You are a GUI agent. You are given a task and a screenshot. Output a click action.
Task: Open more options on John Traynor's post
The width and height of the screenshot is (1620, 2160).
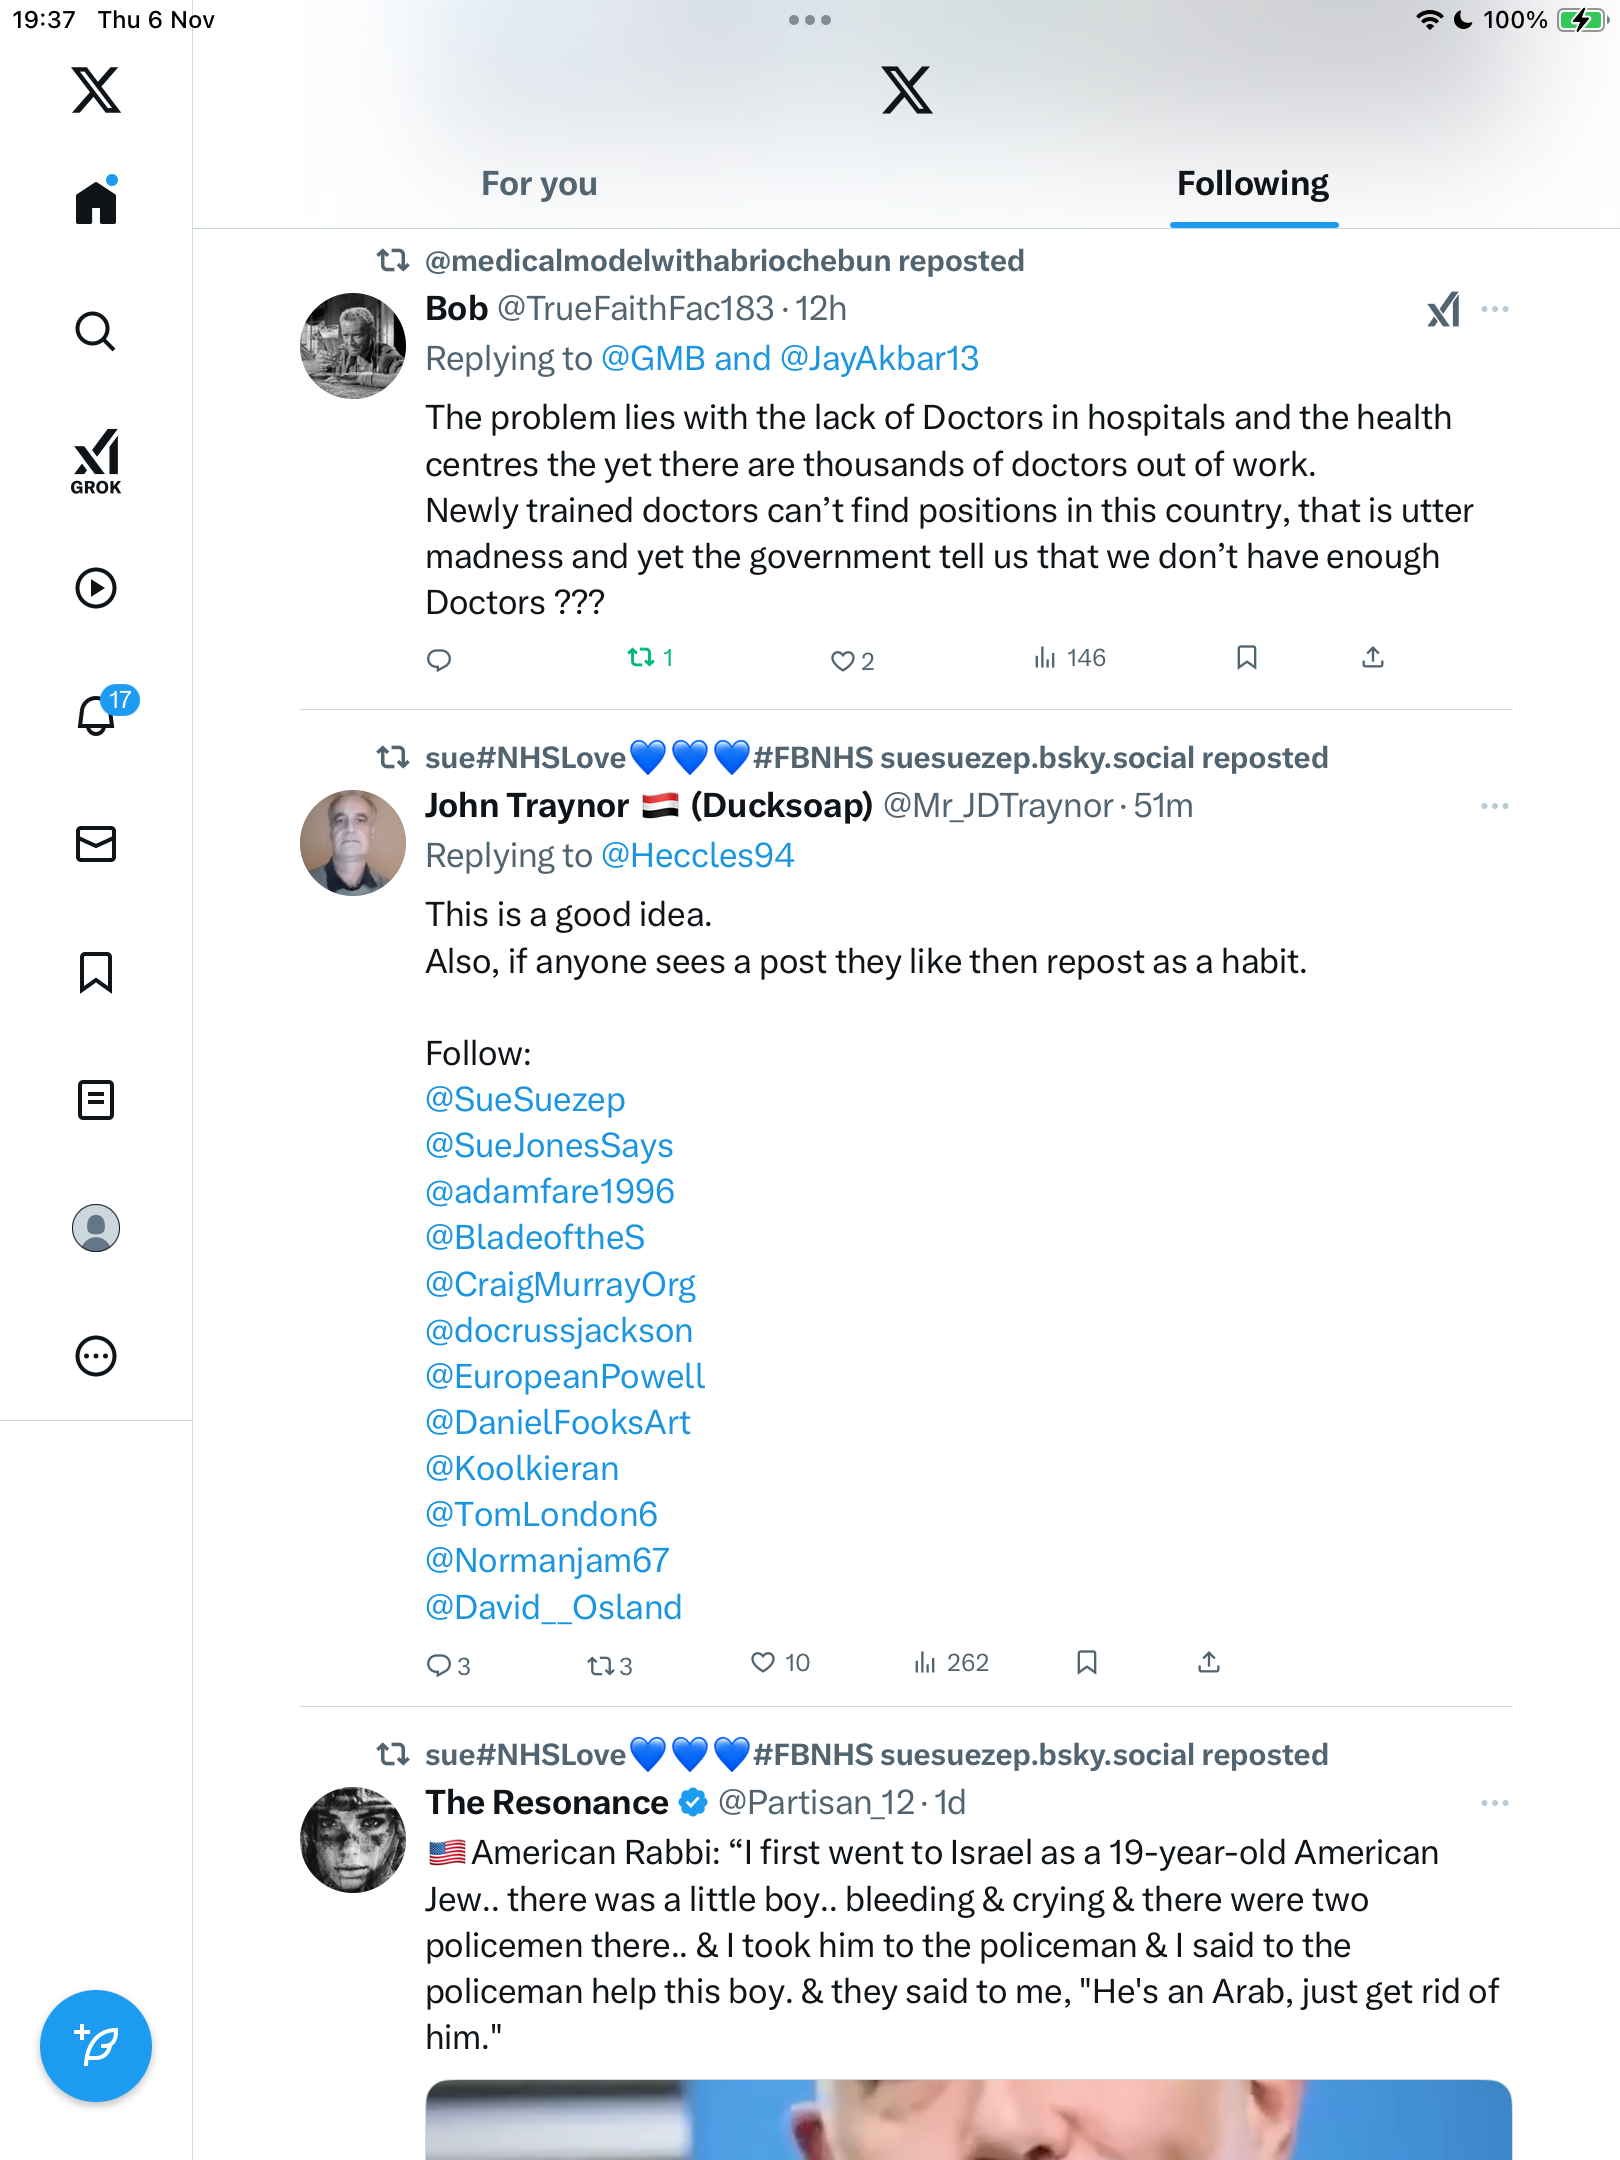tap(1494, 806)
